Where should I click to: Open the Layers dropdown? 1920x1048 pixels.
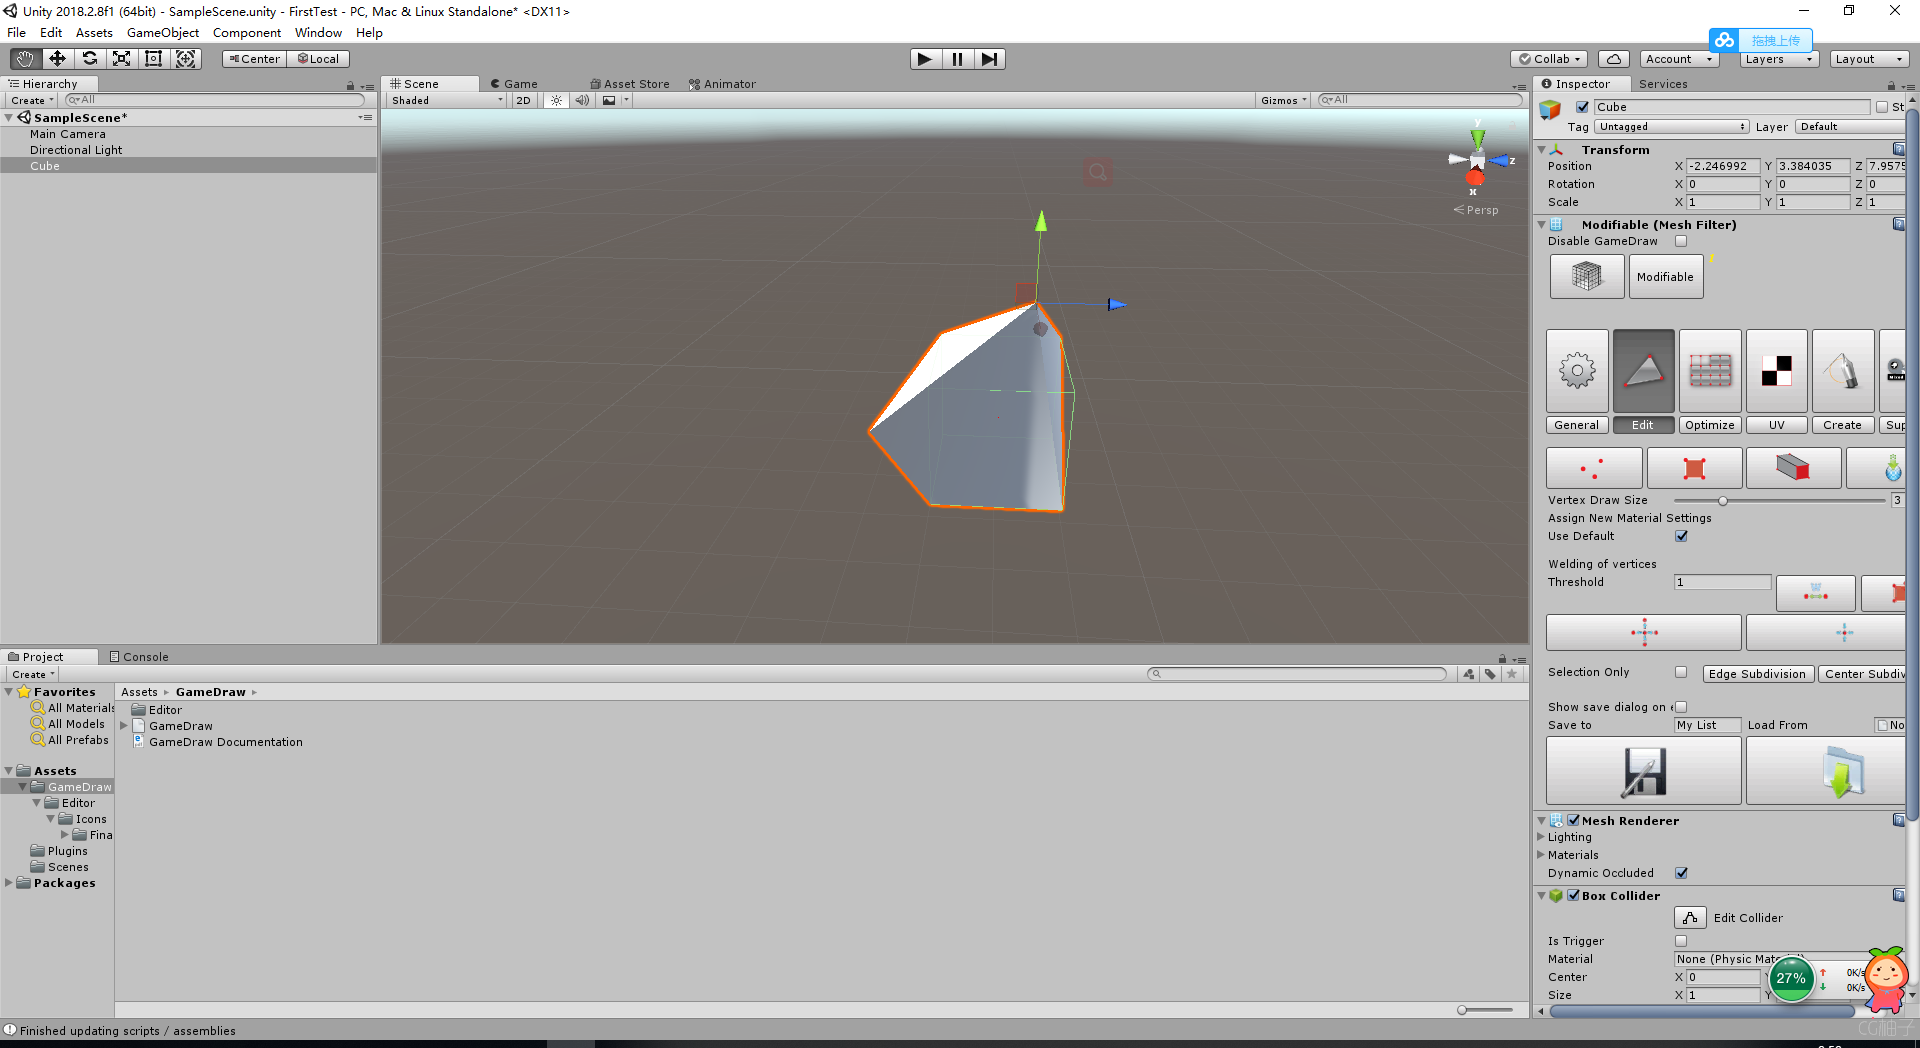pos(1779,59)
